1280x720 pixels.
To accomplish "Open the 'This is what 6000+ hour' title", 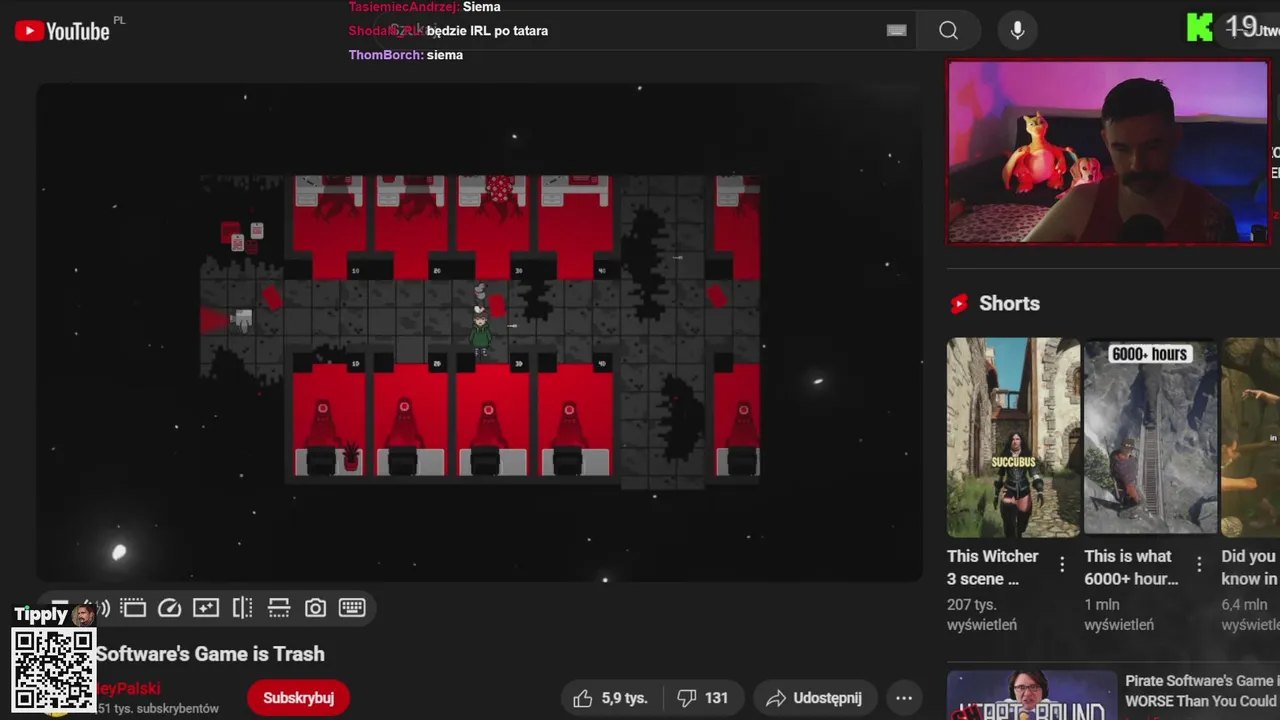I will point(1131,567).
